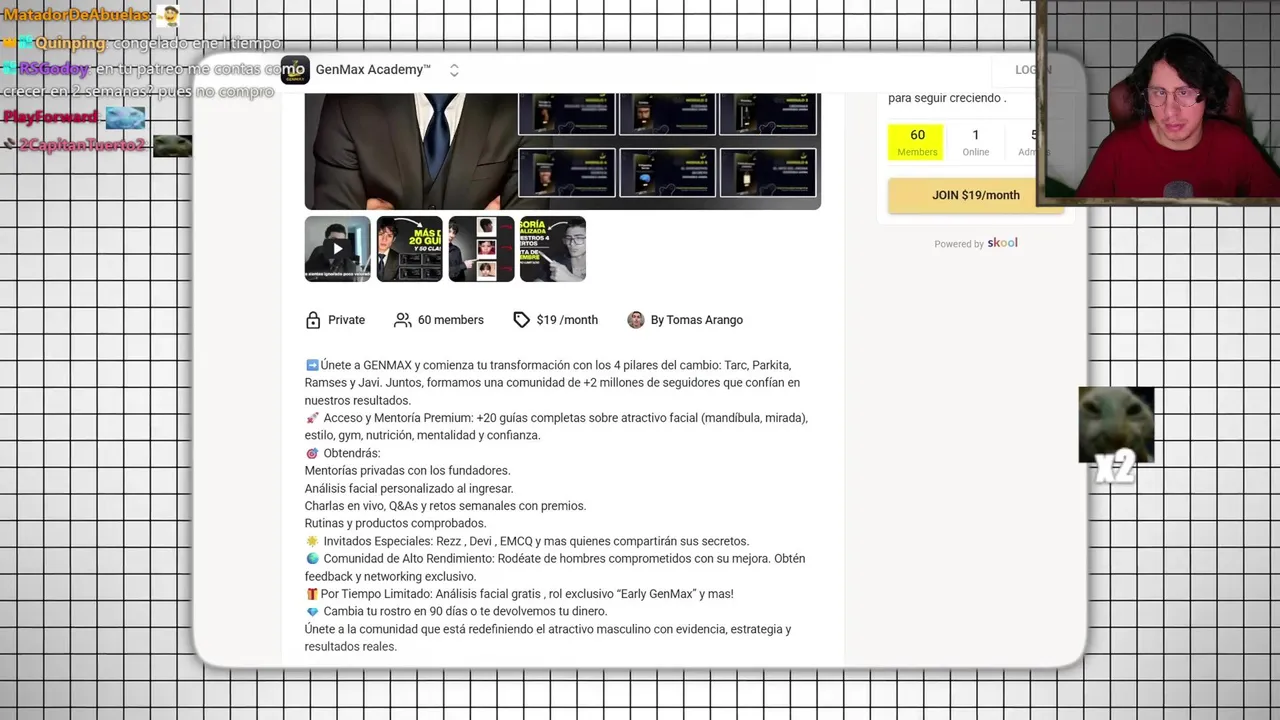The height and width of the screenshot is (720, 1280).
Task: Click 'para seguir creciendo .' sidebar text
Action: point(947,98)
